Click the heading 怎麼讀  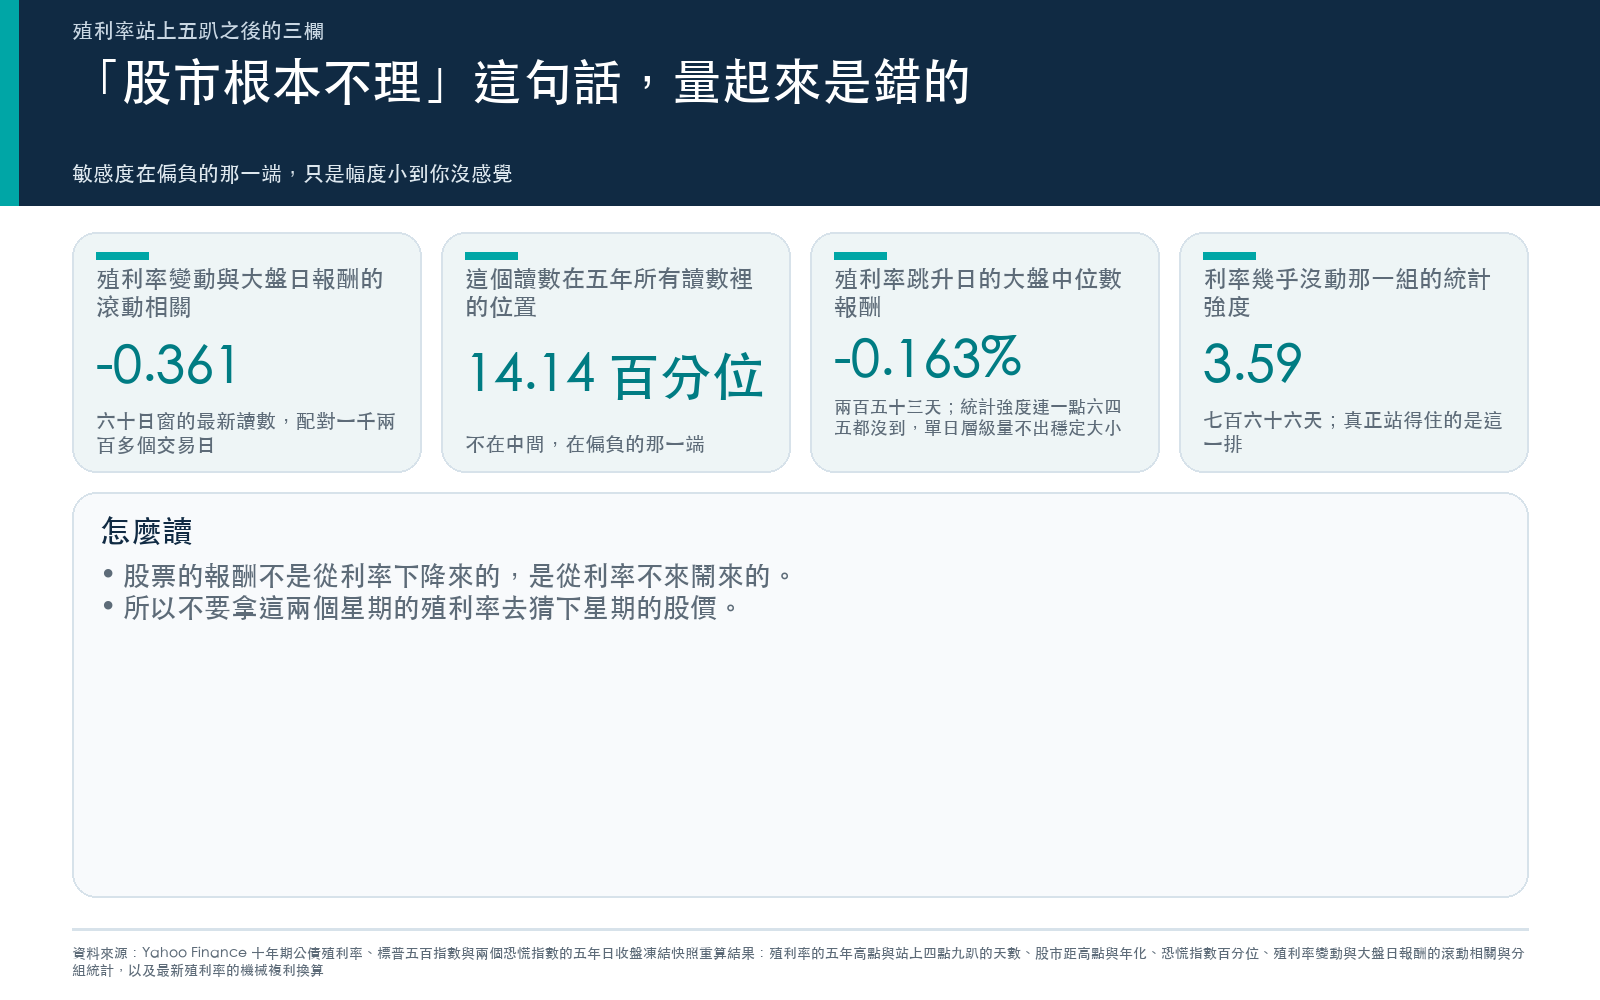(x=146, y=531)
